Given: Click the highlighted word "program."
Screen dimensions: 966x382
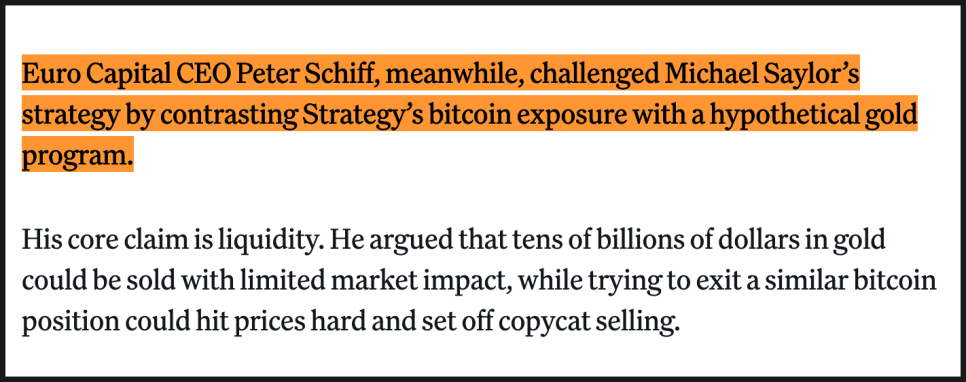Looking at the screenshot, I should click(78, 156).
